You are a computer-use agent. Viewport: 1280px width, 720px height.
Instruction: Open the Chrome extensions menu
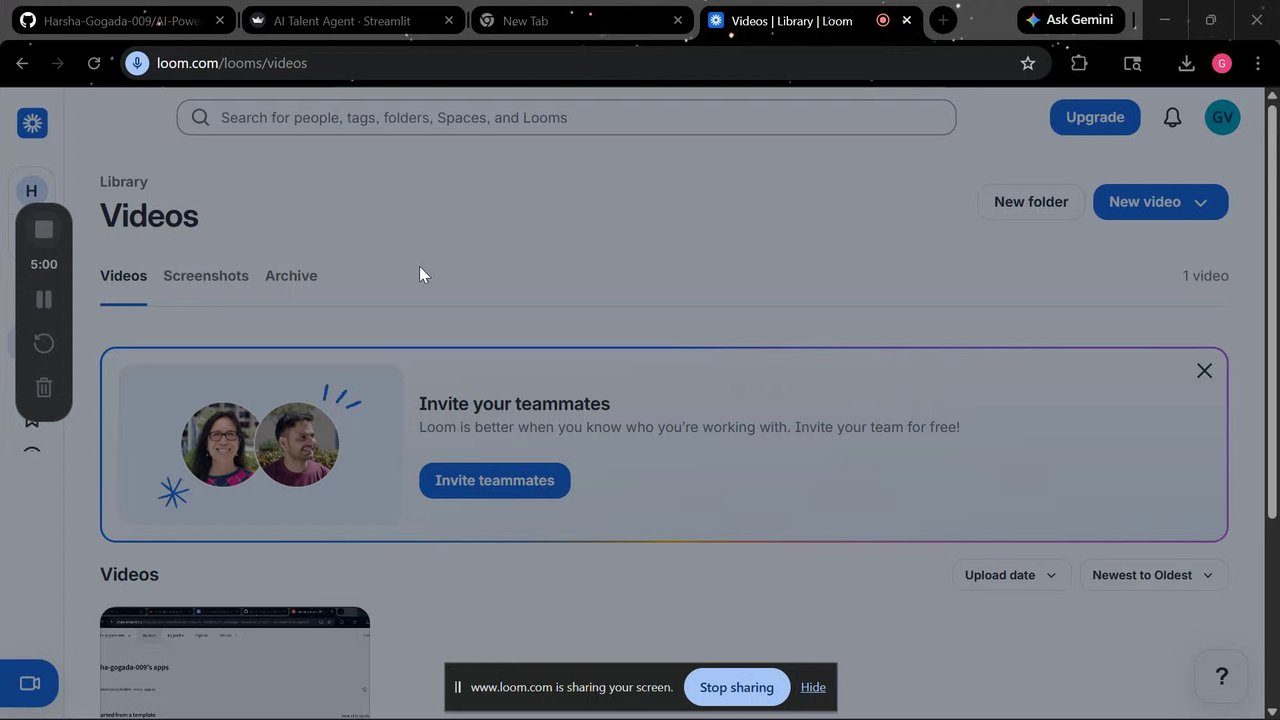click(x=1079, y=63)
